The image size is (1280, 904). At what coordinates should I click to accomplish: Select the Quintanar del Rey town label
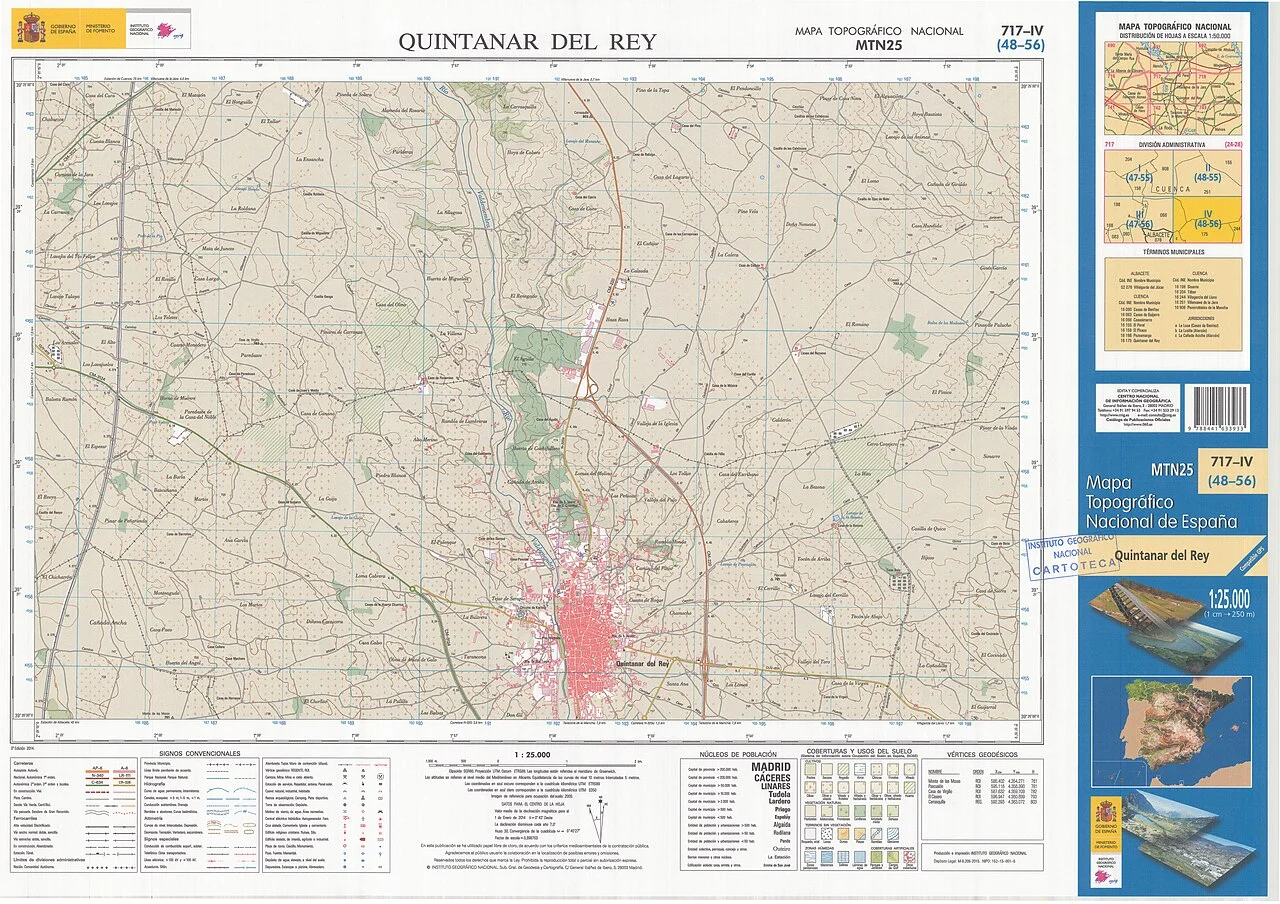(x=641, y=661)
